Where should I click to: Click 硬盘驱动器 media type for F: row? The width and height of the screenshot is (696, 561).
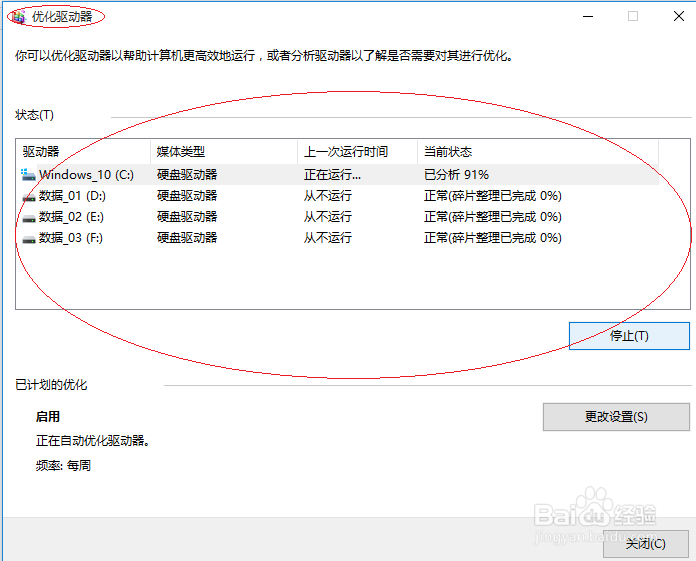(187, 238)
